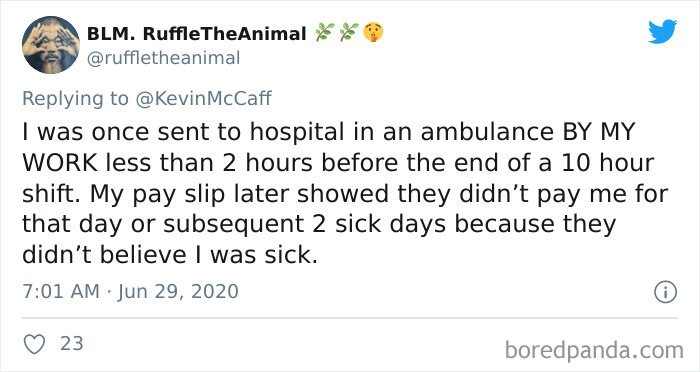Click the blue Twitter bird logo

click(x=662, y=32)
